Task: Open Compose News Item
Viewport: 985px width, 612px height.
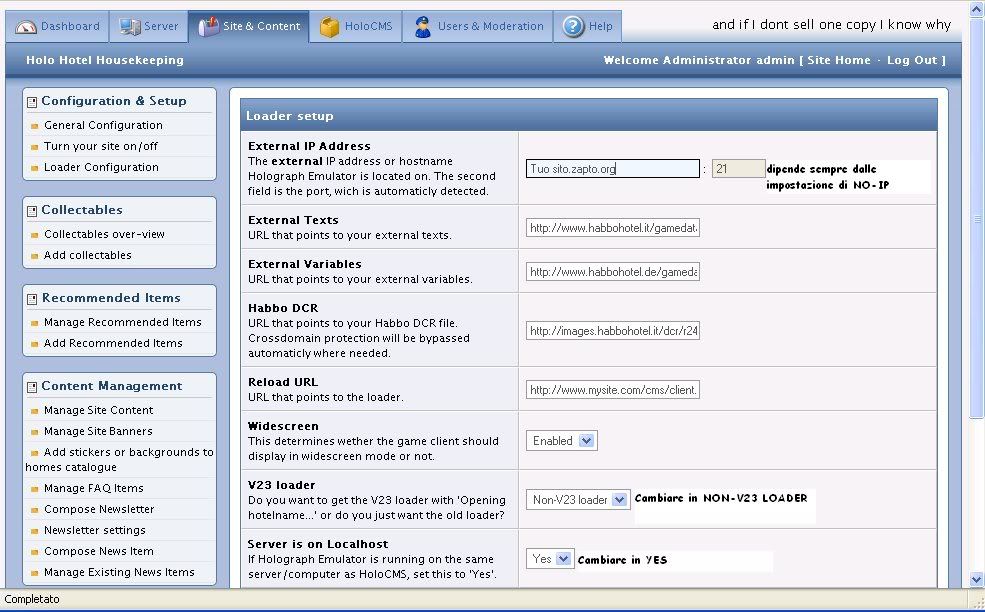Action: (99, 551)
